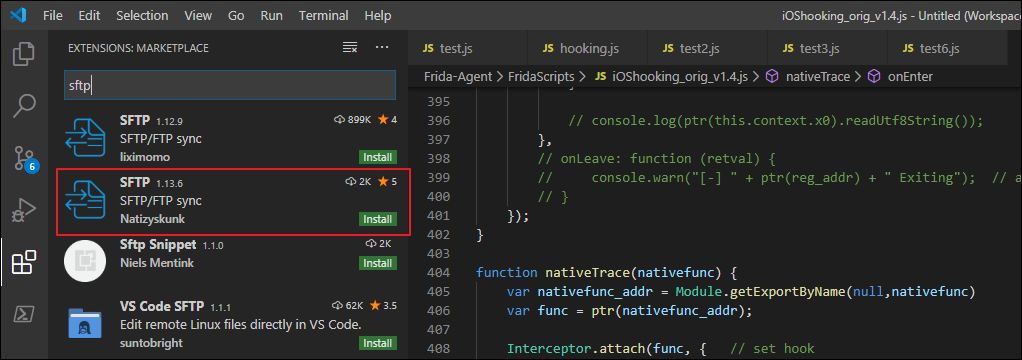Image resolution: width=1022 pixels, height=360 pixels.
Task: Select VS Code SFTP extension title
Action: [x=162, y=307]
